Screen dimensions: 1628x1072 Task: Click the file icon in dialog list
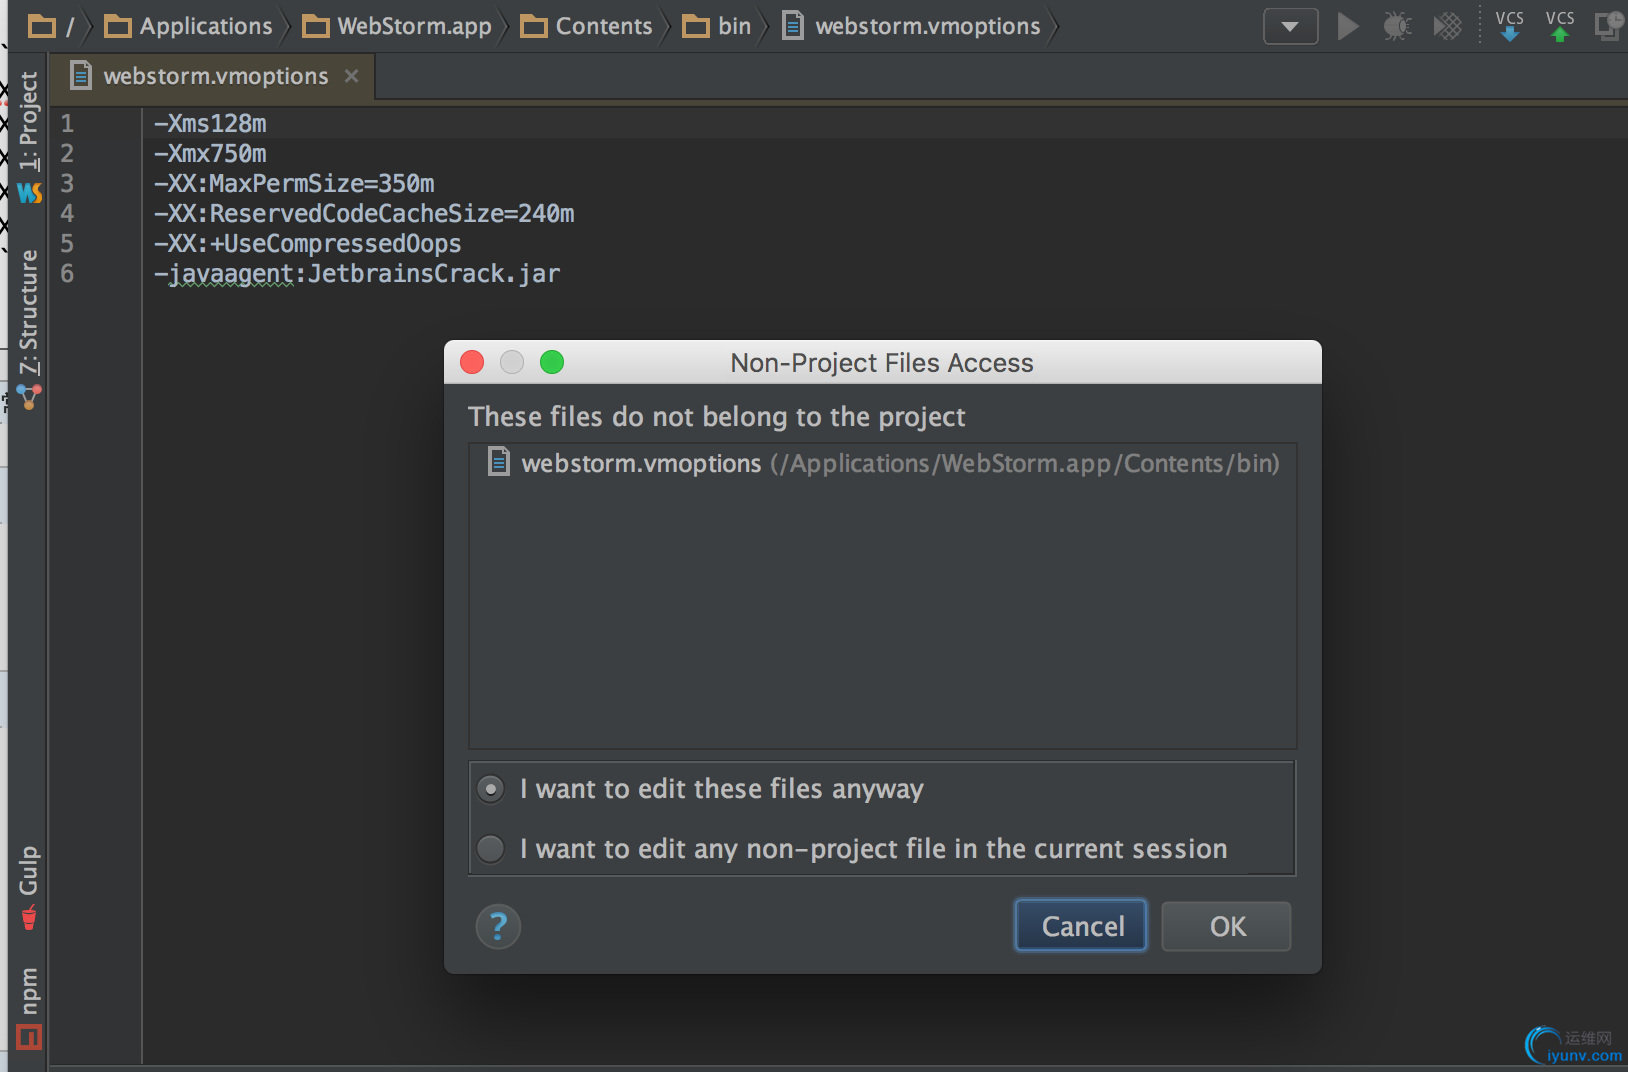498,461
